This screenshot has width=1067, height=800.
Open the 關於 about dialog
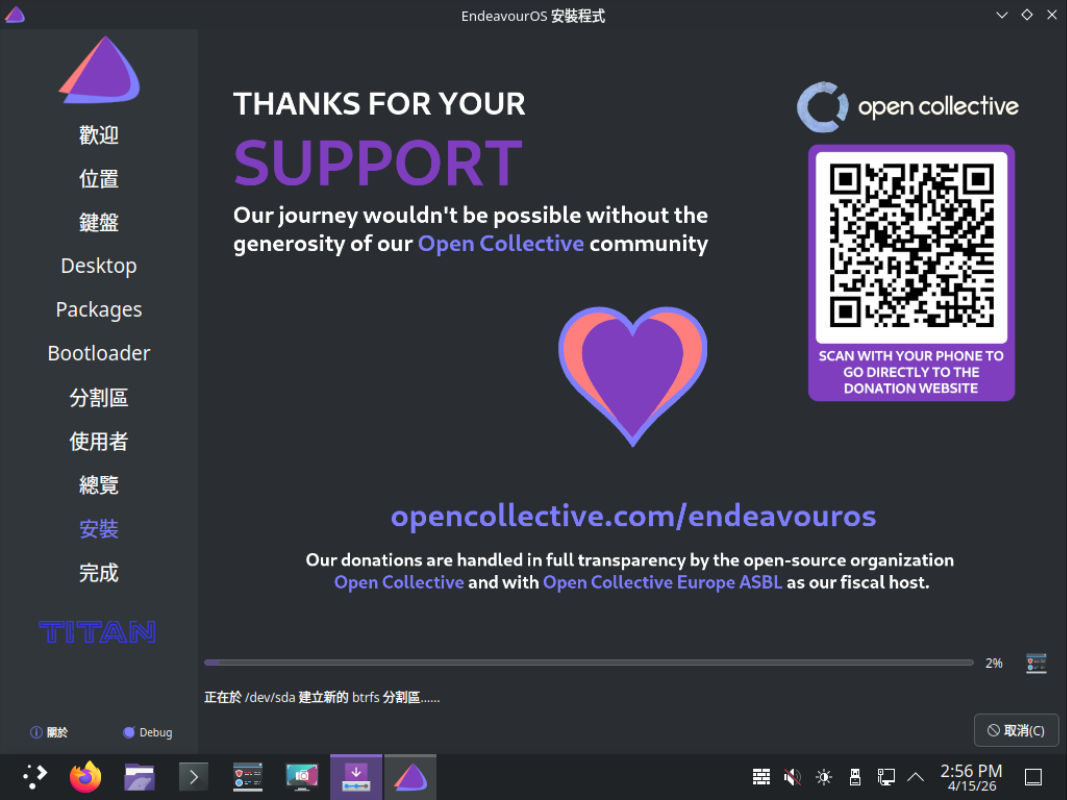(x=50, y=732)
